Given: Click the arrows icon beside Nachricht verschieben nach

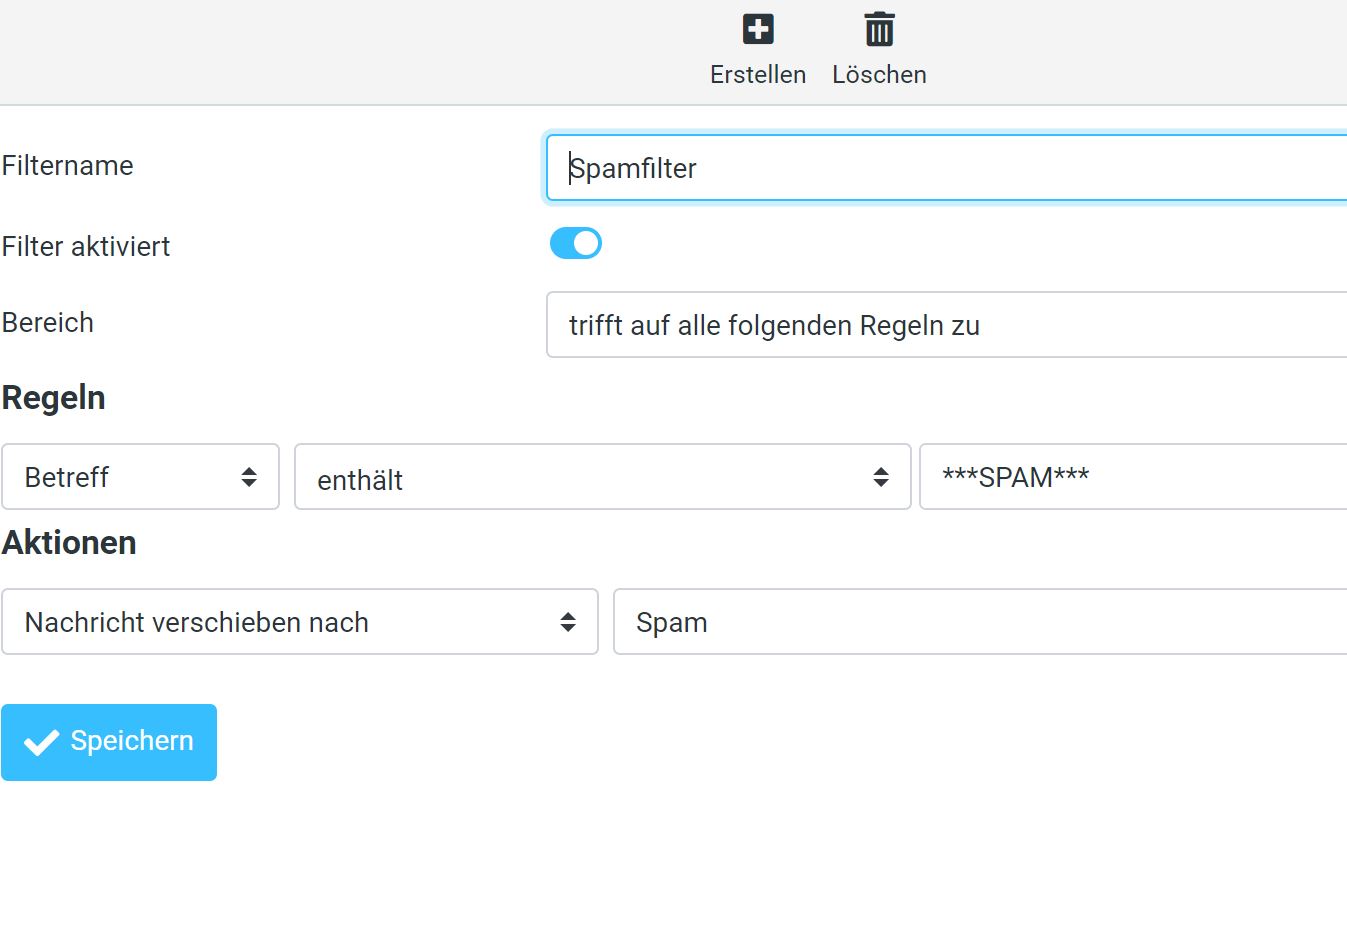Looking at the screenshot, I should coord(567,622).
